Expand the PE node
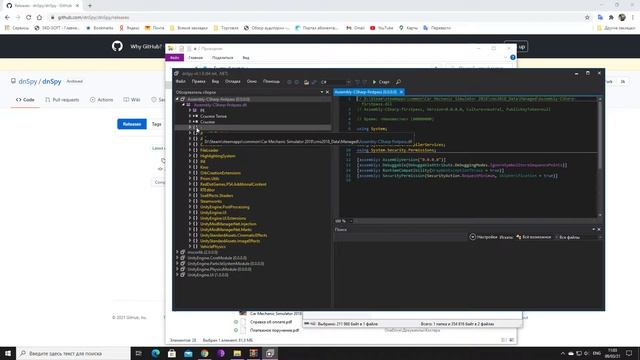The height and width of the screenshot is (360, 640). [190, 111]
